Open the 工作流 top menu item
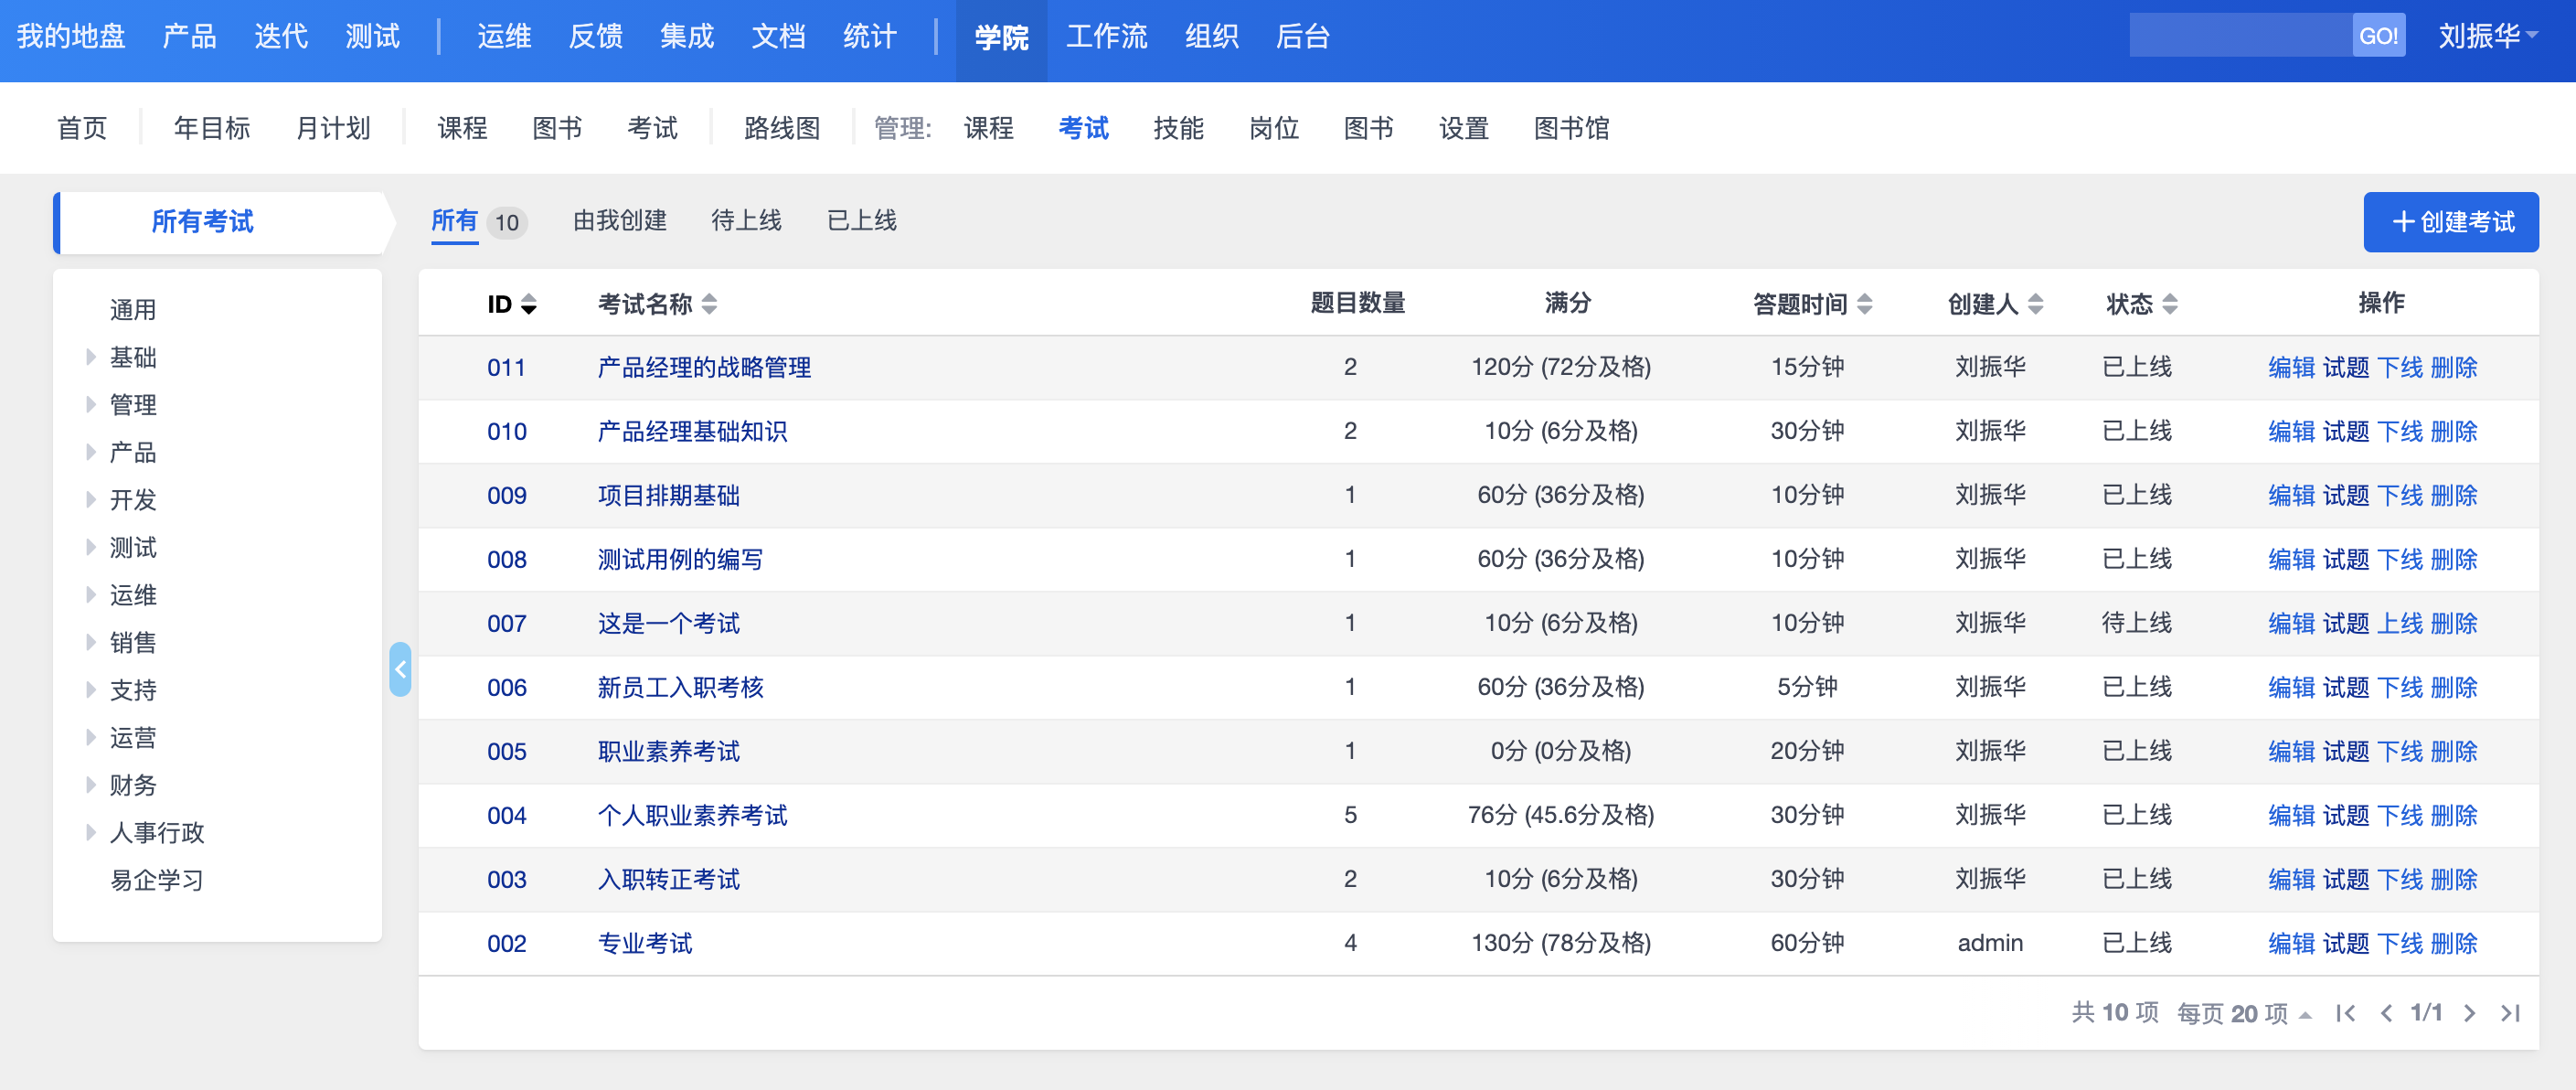Viewport: 2576px width, 1090px height. coord(1106,37)
